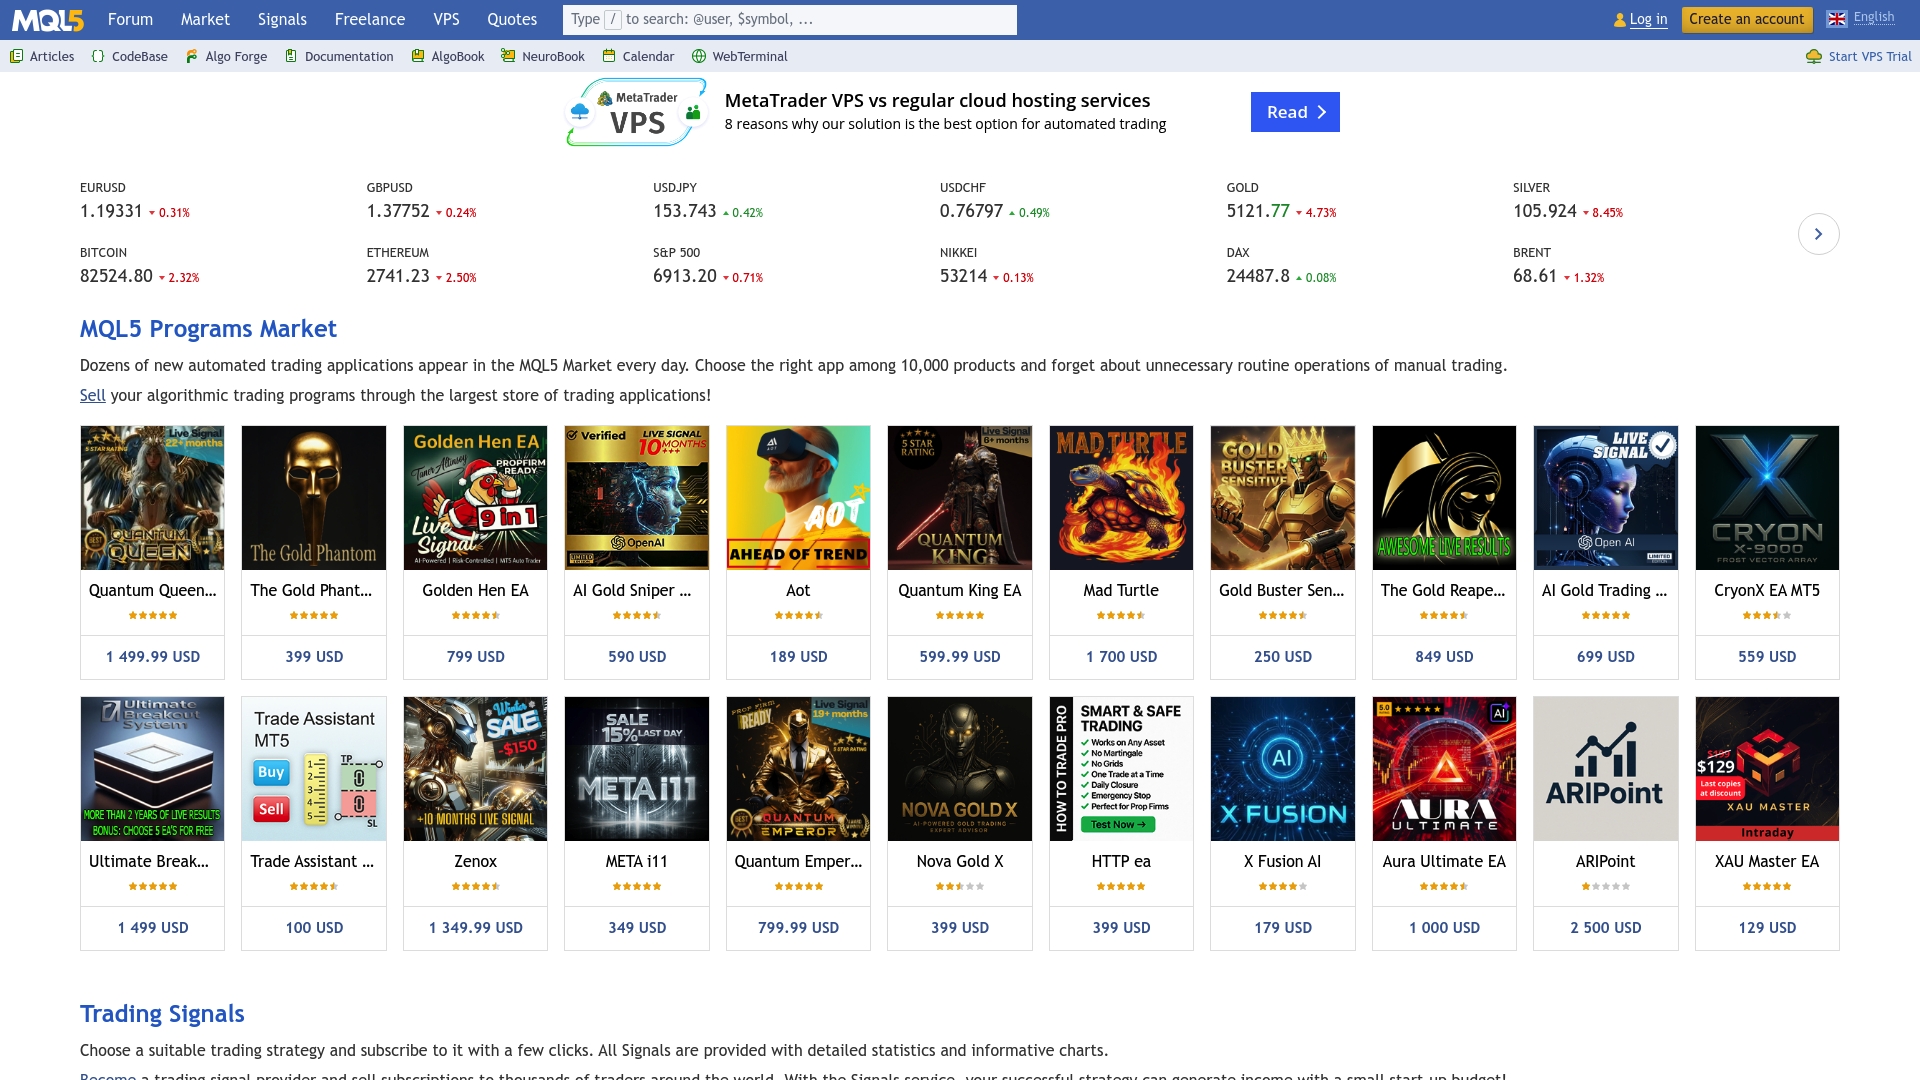Open Documentation using its book icon
Screen dimensions: 1920x1080
pos(290,56)
